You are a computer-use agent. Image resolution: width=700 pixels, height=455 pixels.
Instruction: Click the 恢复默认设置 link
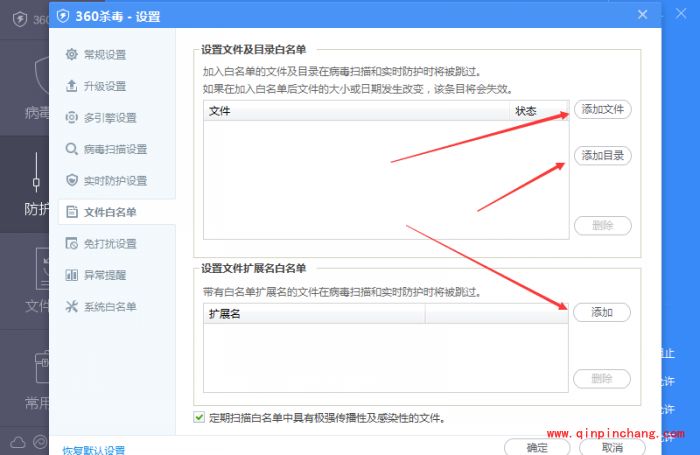click(94, 450)
